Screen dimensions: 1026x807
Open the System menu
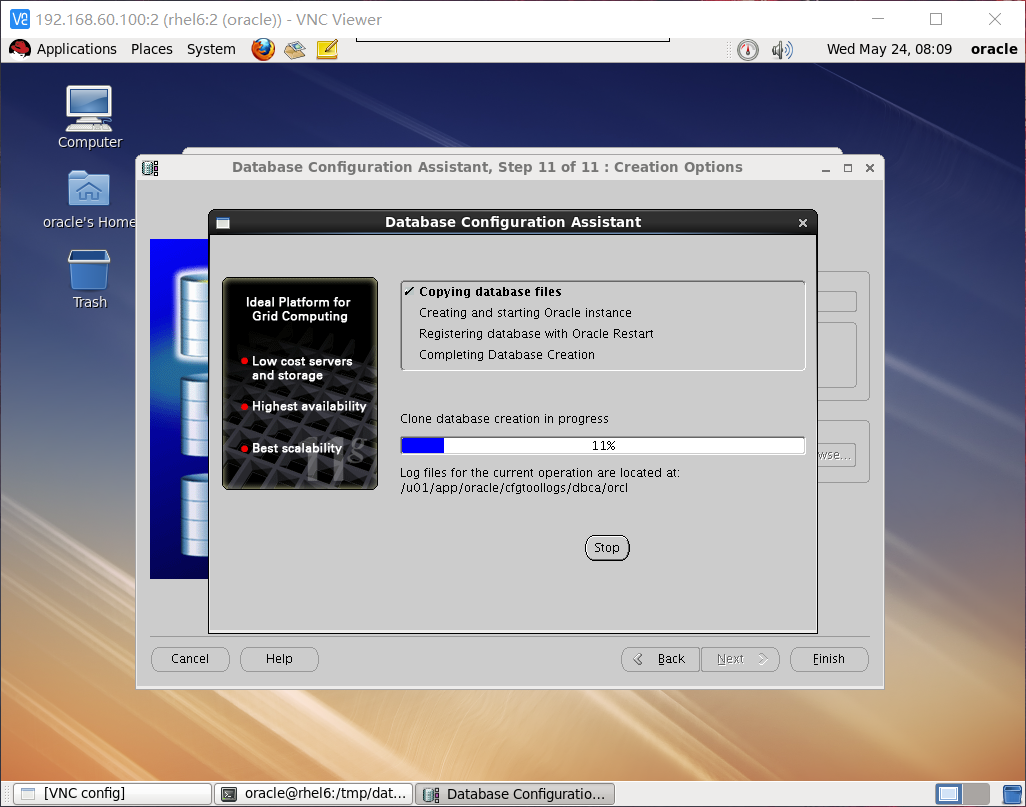click(210, 48)
